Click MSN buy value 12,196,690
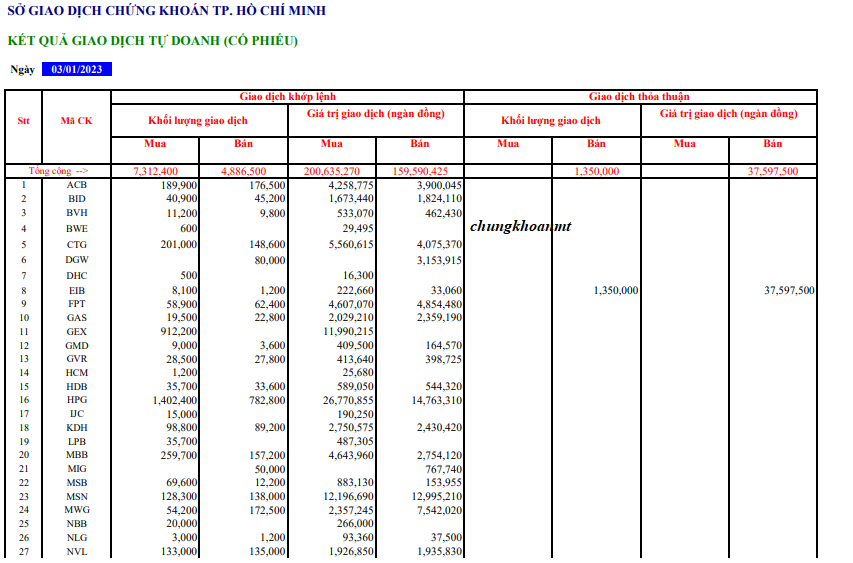The width and height of the screenshot is (853, 563). coord(348,497)
